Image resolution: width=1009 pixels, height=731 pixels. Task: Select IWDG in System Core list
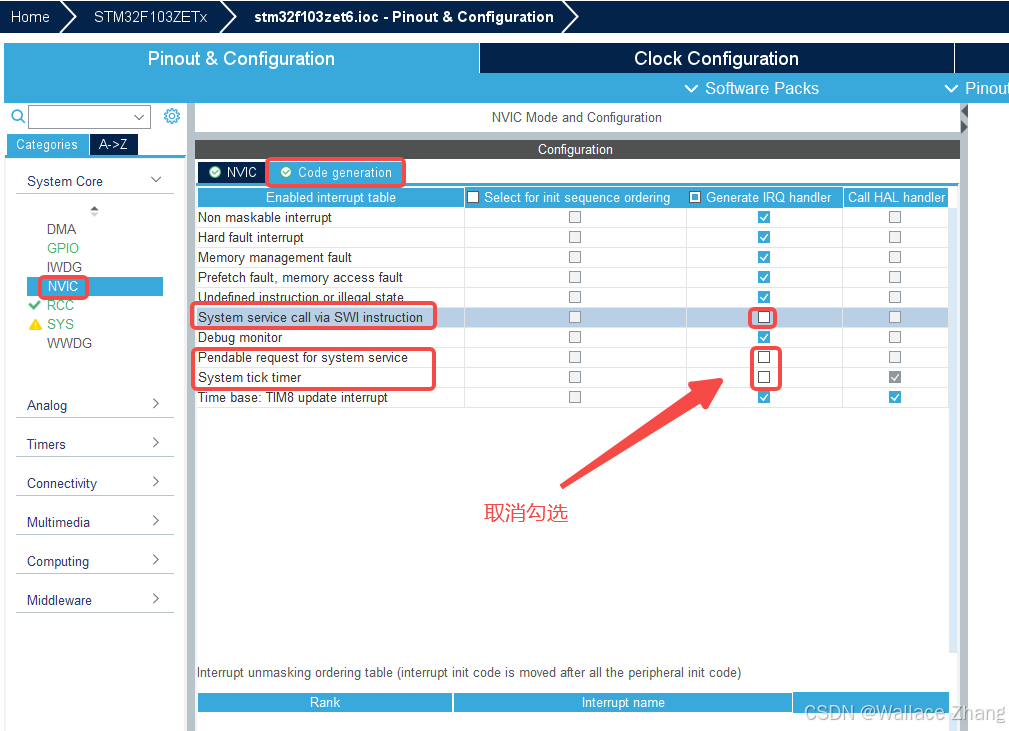tap(64, 267)
